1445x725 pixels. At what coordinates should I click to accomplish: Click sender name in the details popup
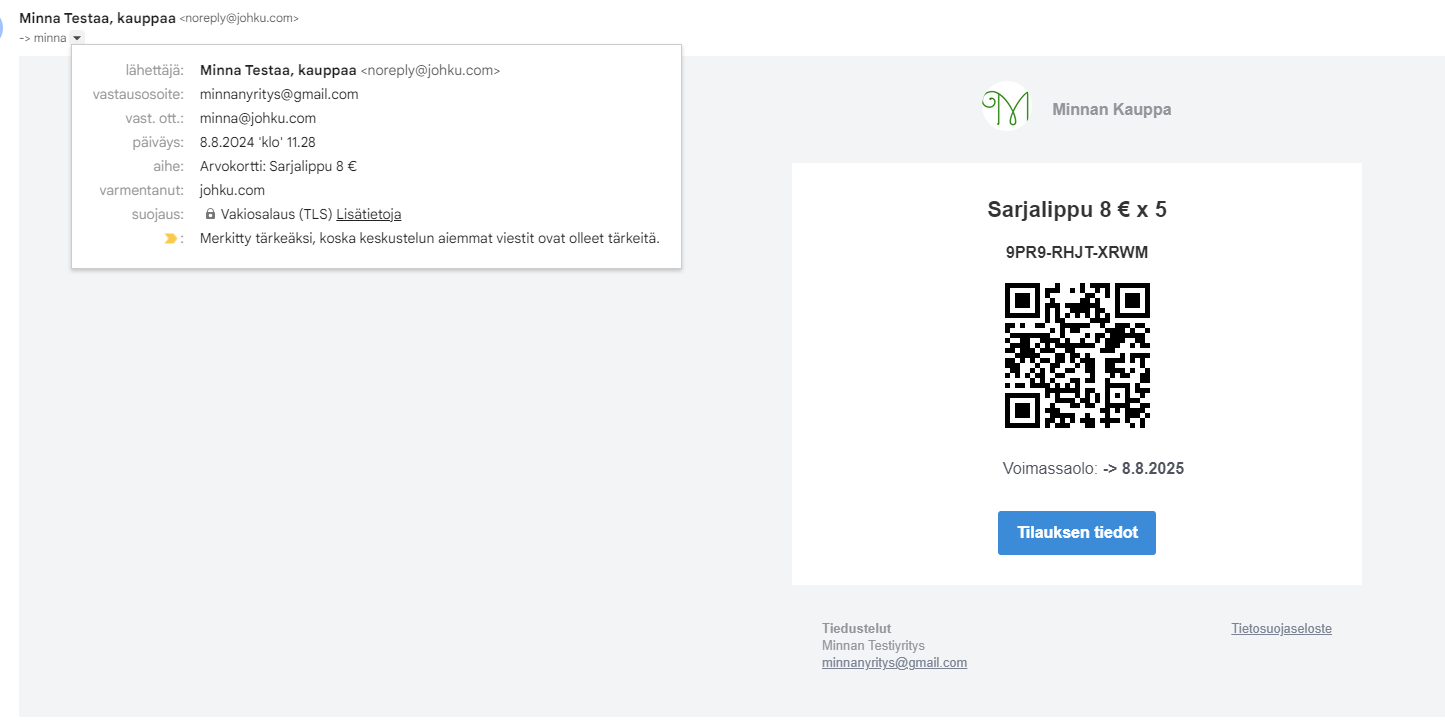(x=278, y=70)
